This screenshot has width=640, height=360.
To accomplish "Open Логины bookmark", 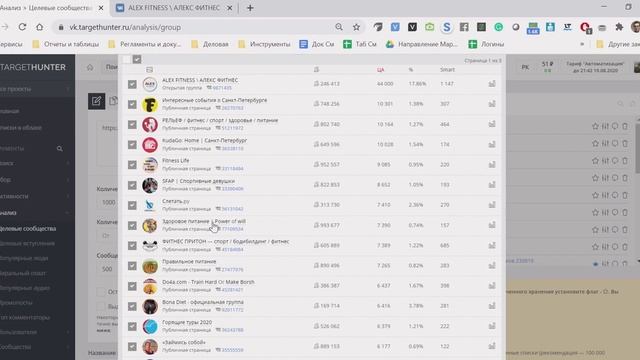I will pos(486,44).
